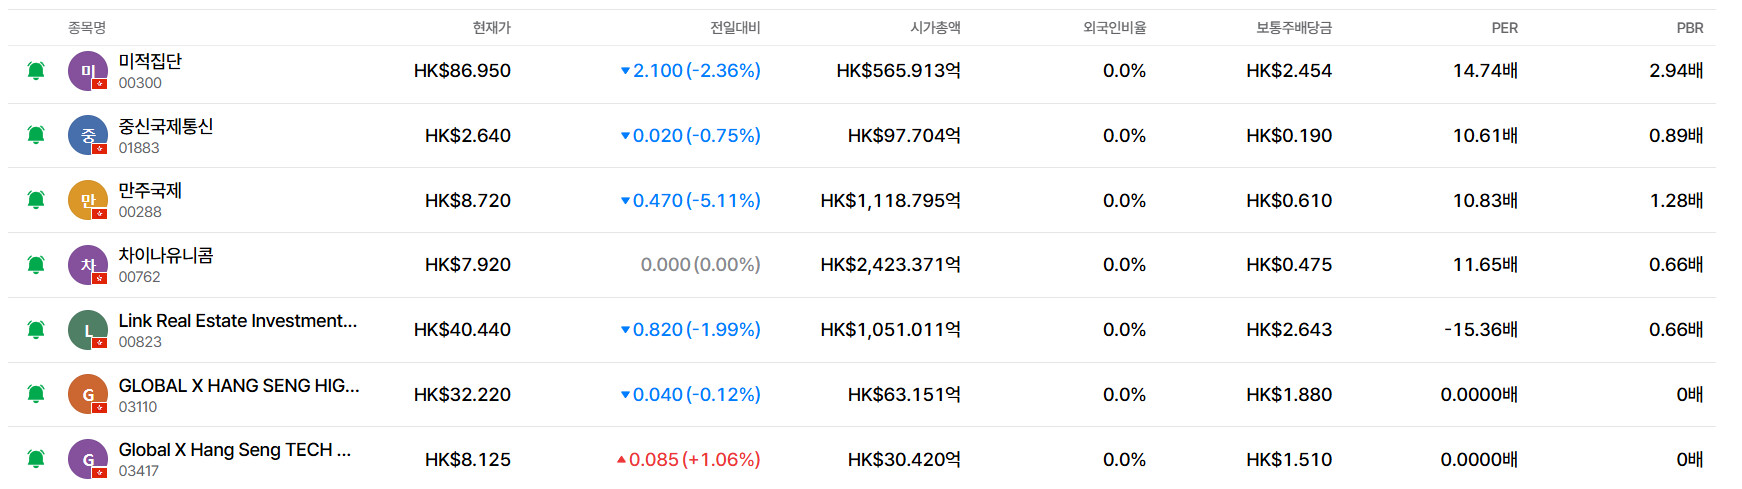Click PER value 14.74배
The height and width of the screenshot is (489, 1742).
(x=1485, y=71)
